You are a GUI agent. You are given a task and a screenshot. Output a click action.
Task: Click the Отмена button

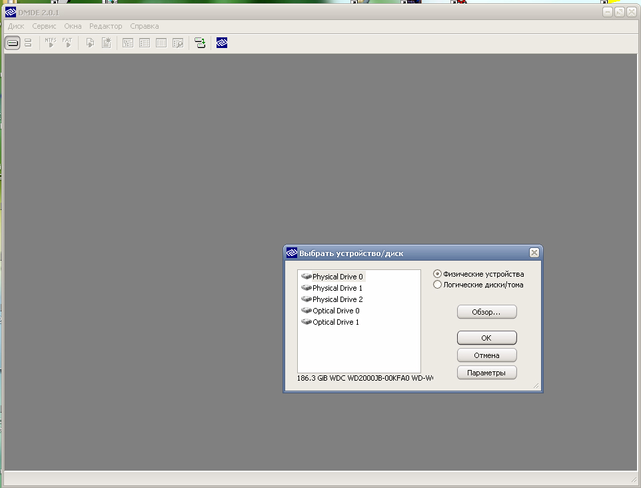point(486,355)
